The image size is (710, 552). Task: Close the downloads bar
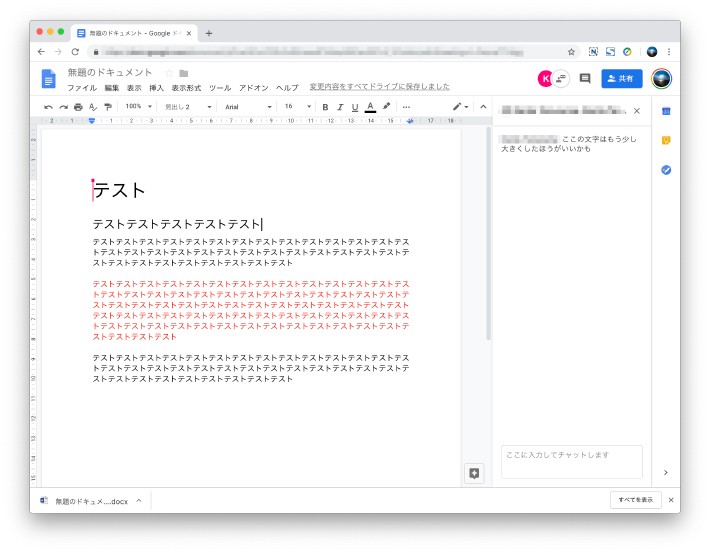671,500
